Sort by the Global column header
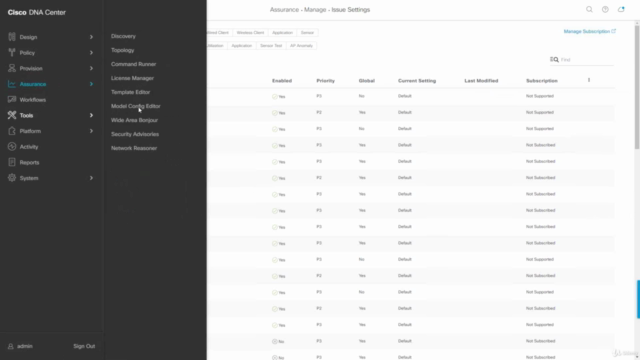This screenshot has height=360, width=640. 367,81
